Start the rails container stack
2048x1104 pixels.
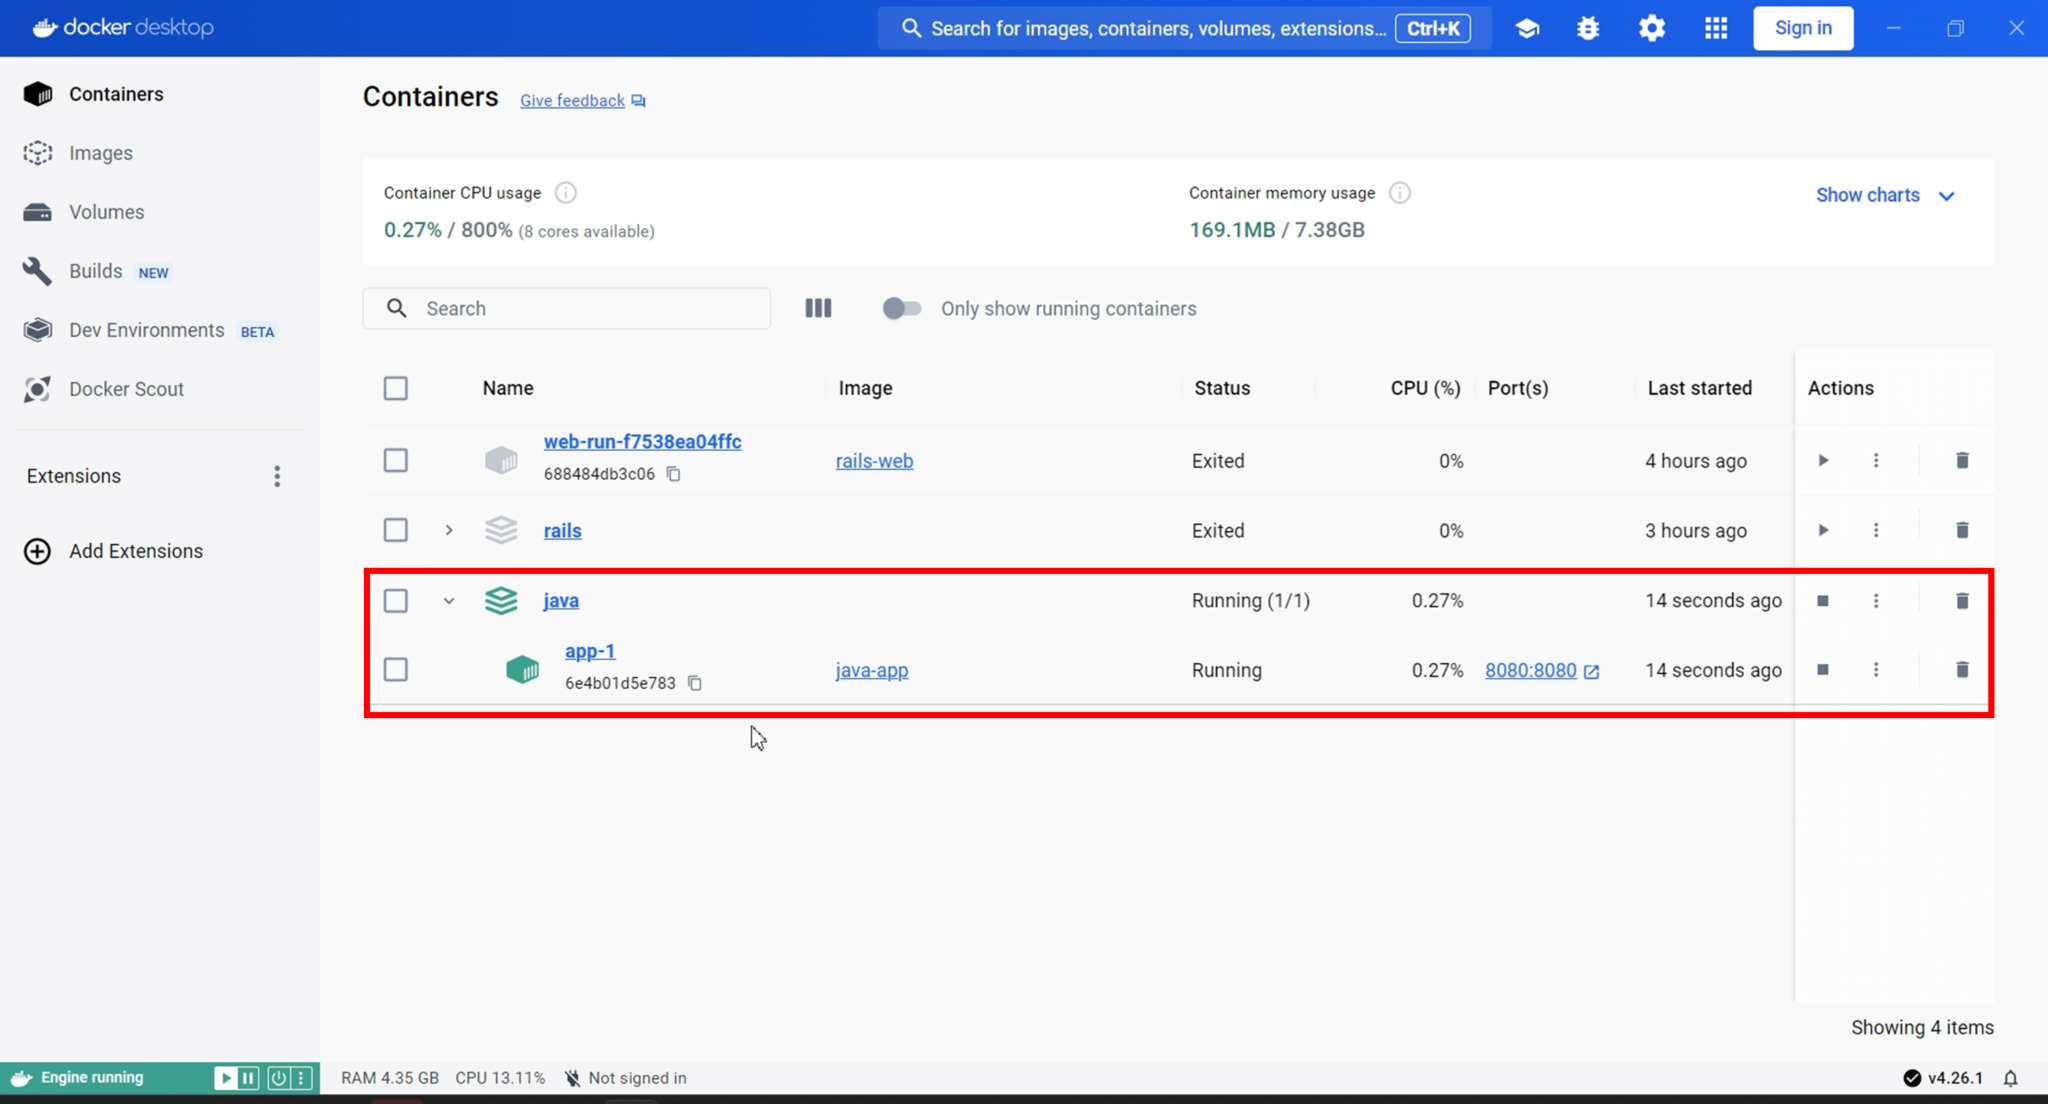pos(1822,531)
